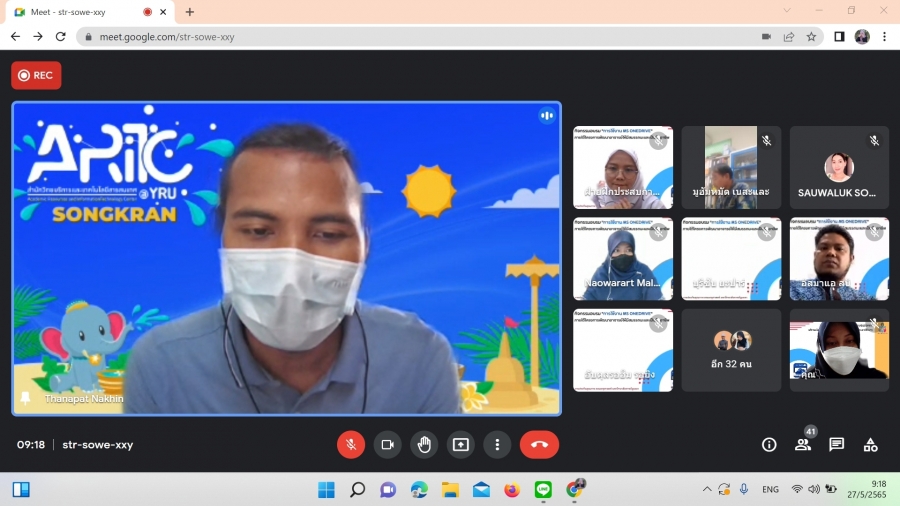This screenshot has height=506, width=900.
Task: Select the SAUWALUK SO... participant tile
Action: (x=839, y=167)
